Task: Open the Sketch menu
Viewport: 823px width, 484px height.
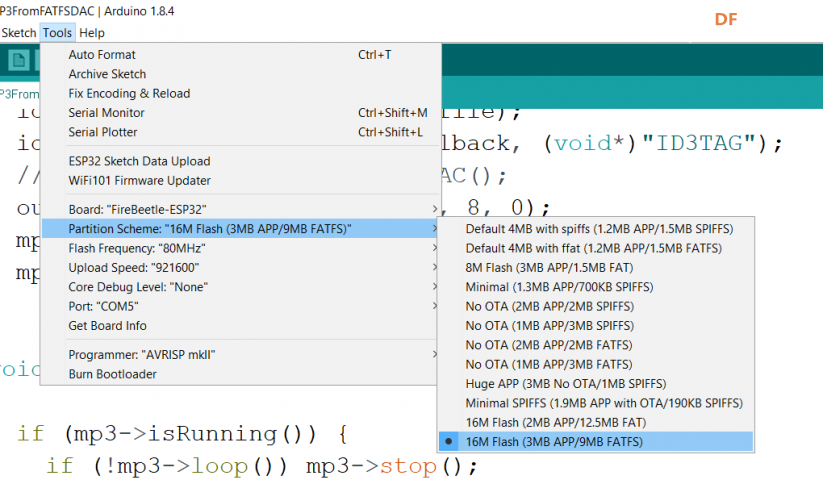Action: (x=18, y=33)
